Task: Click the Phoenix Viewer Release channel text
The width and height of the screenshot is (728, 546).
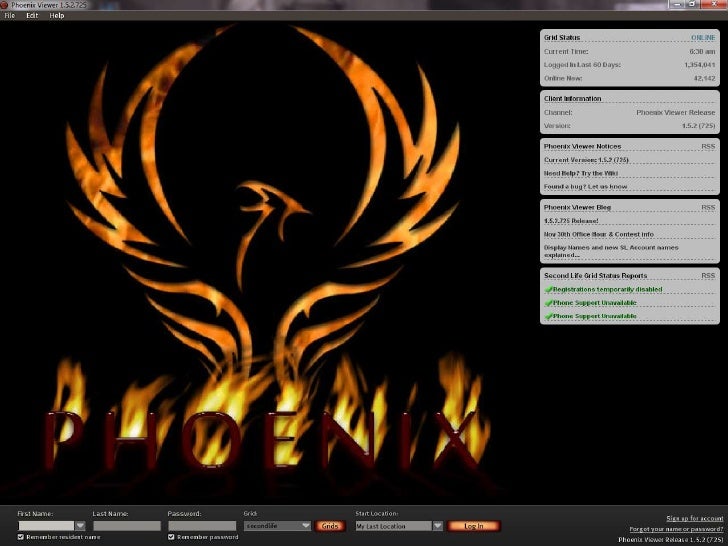Action: click(676, 112)
